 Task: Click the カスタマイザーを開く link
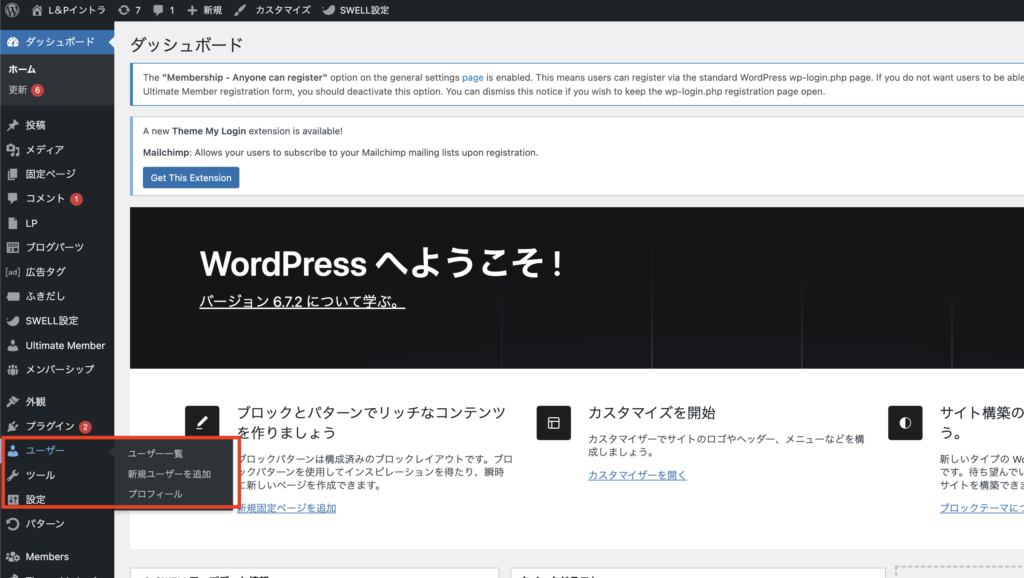[x=637, y=475]
